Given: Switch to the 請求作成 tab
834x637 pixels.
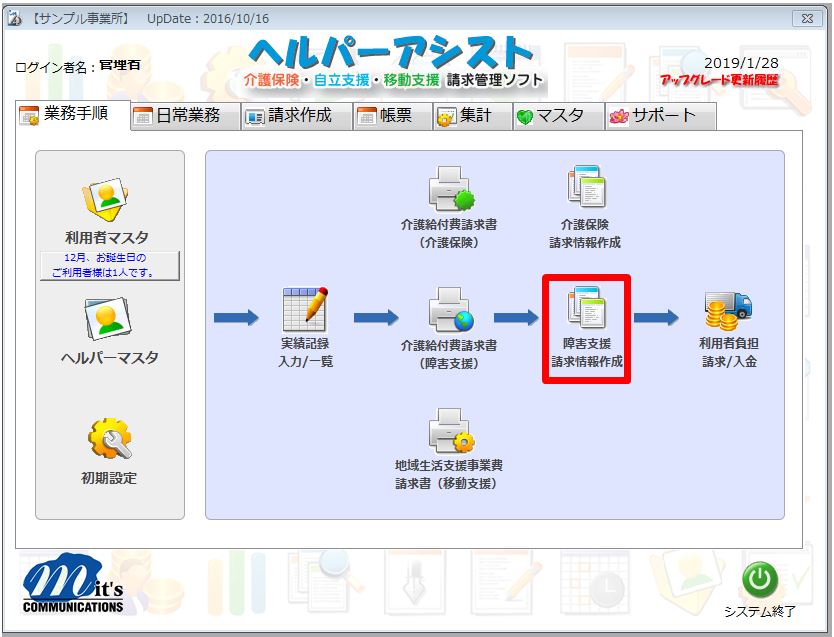Looking at the screenshot, I should pyautogui.click(x=297, y=116).
